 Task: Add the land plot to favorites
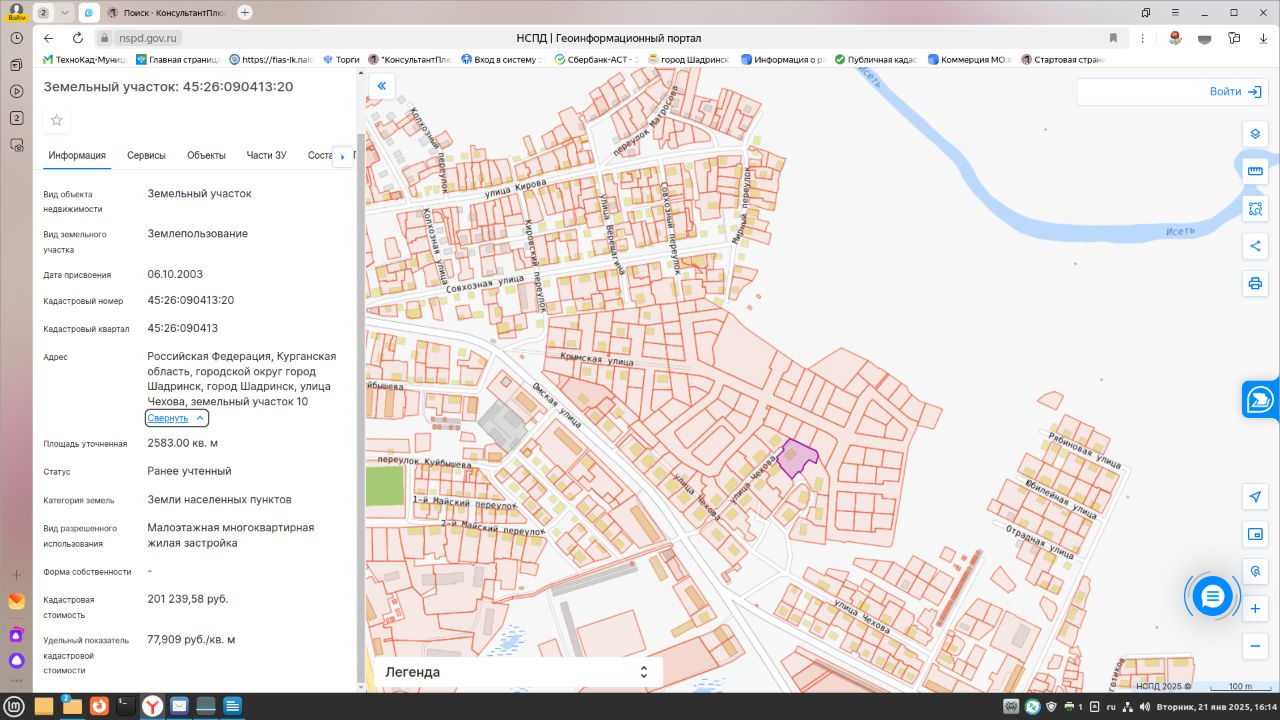tap(57, 120)
